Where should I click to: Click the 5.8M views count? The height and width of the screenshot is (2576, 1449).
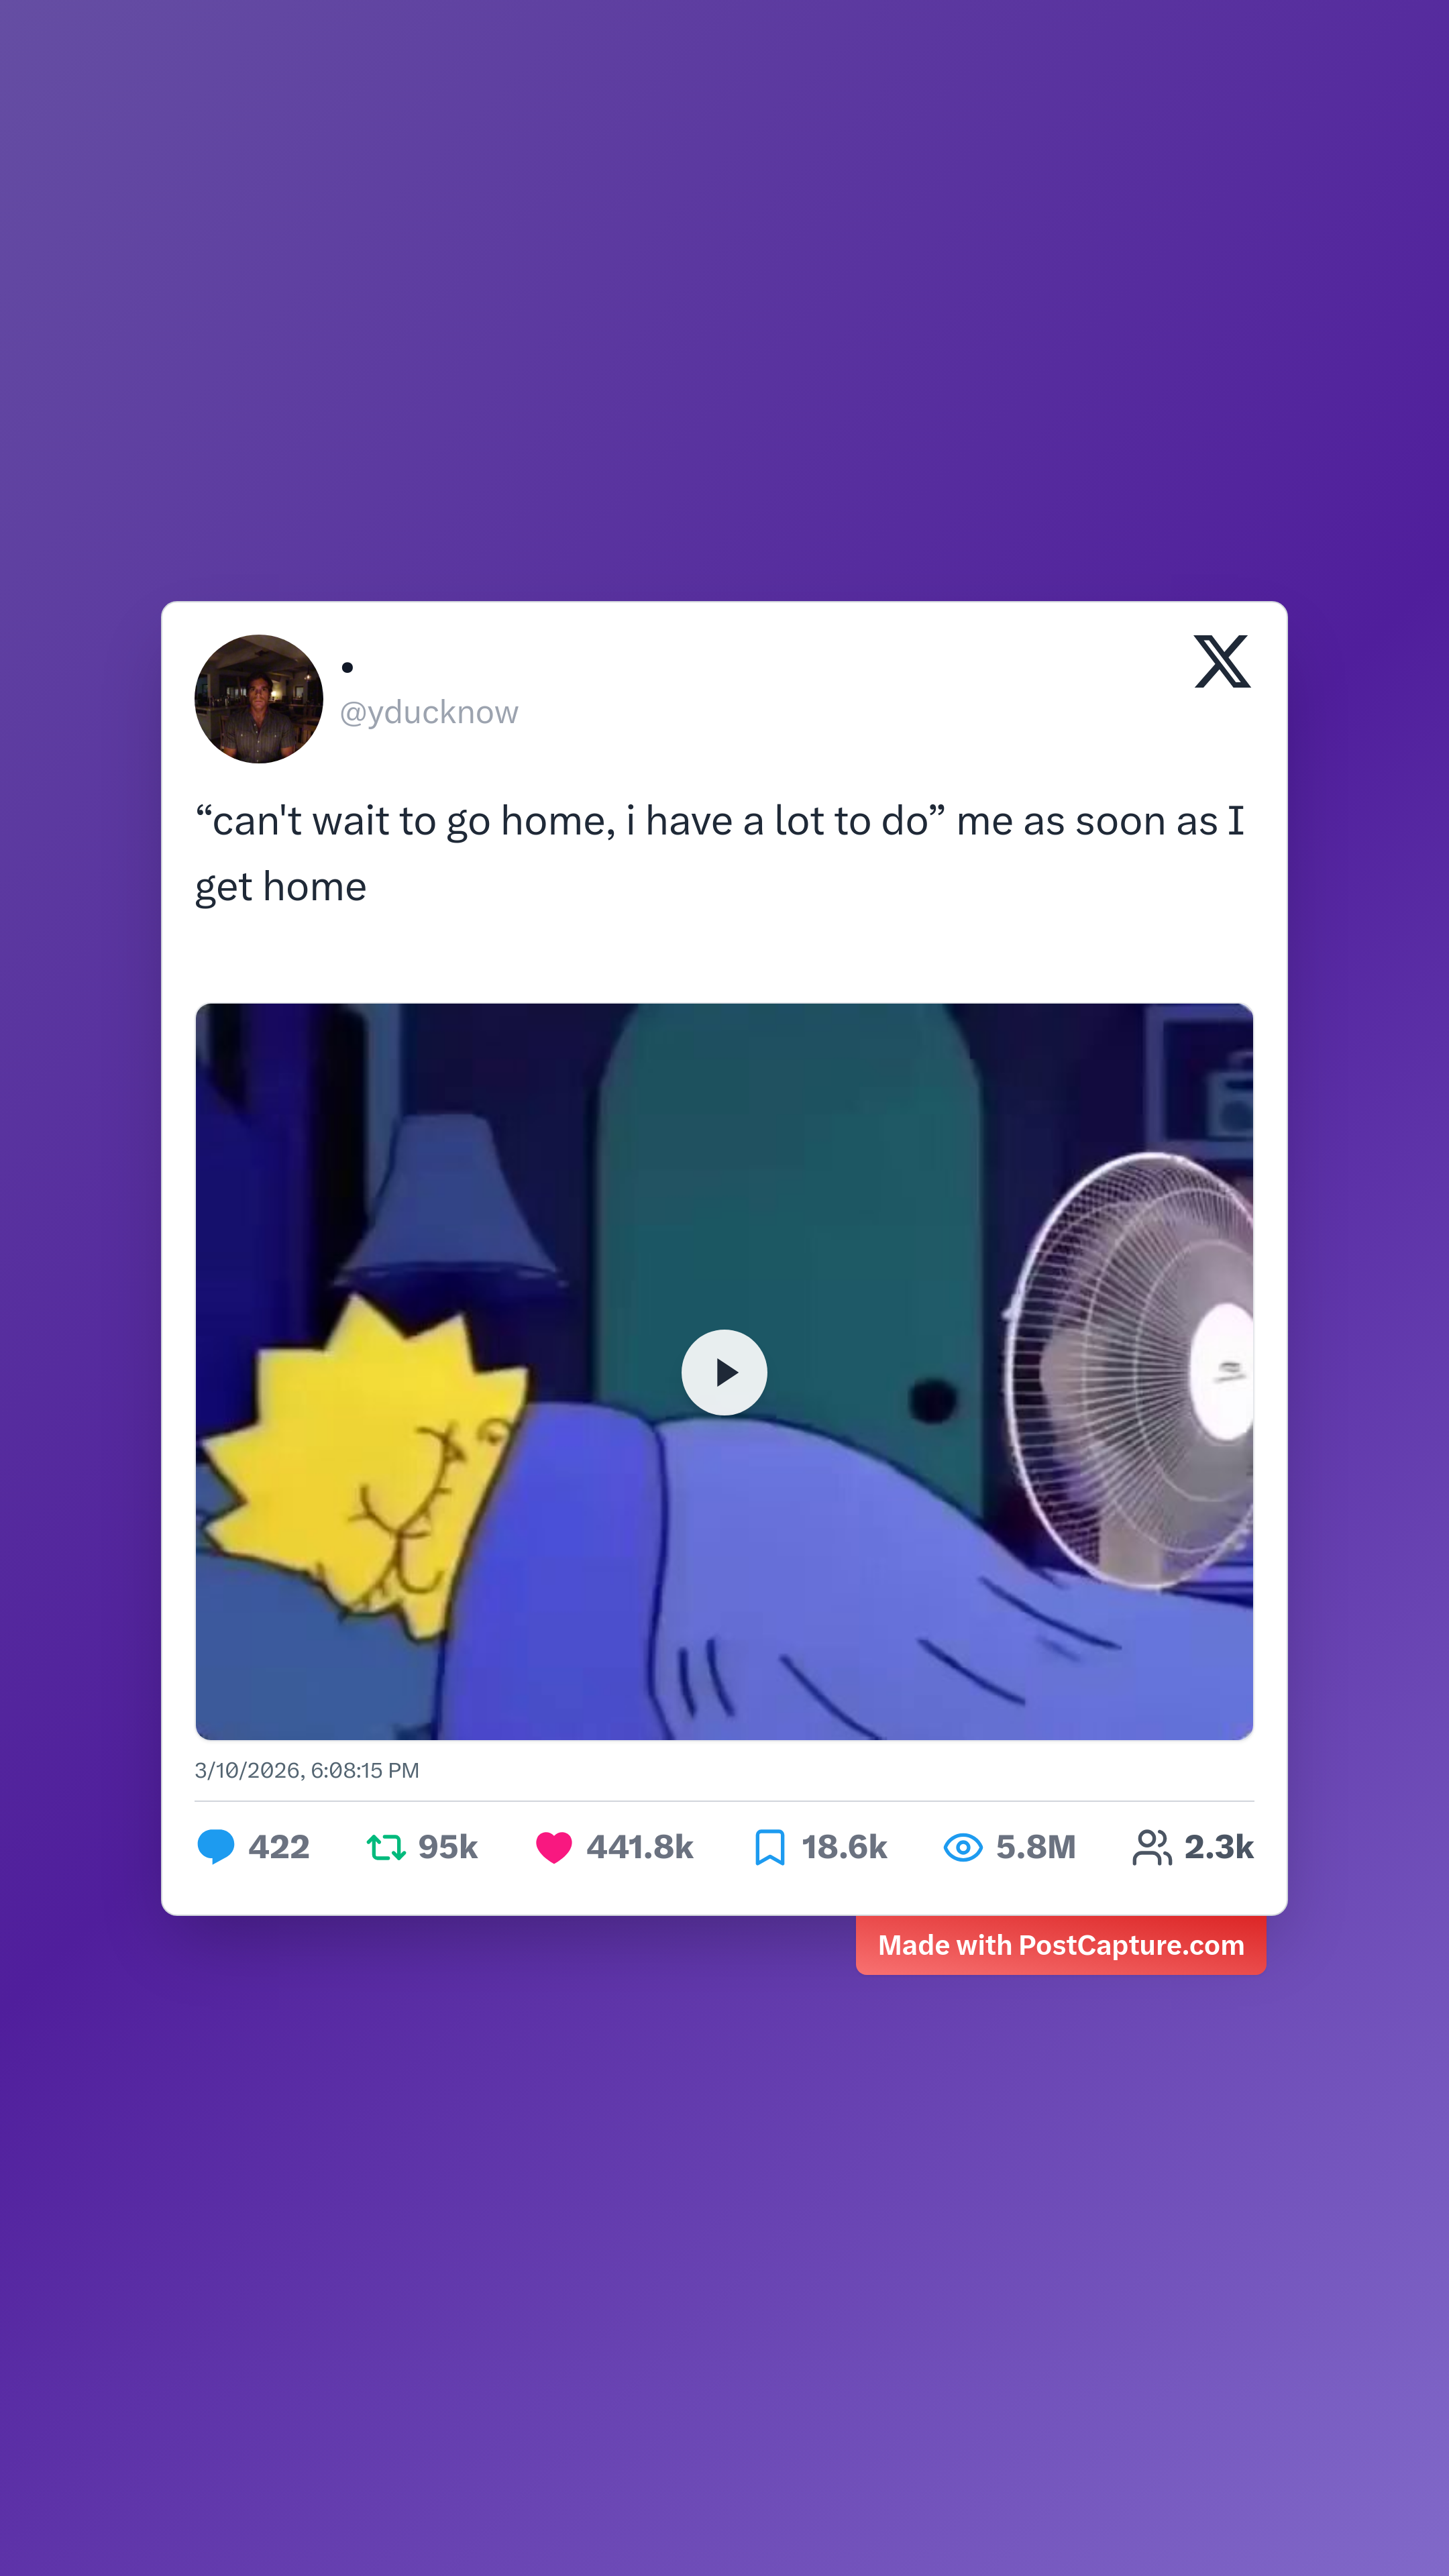tap(1036, 1847)
